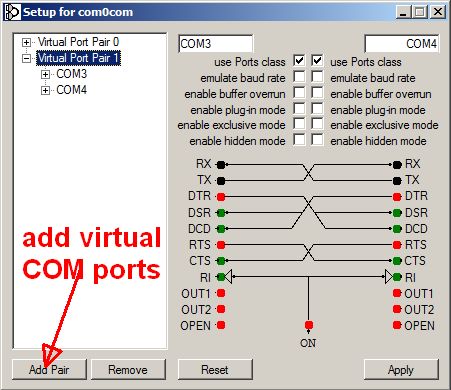Enable exclusive mode for COM3
Screen dimensions: 451x390
click(299, 124)
